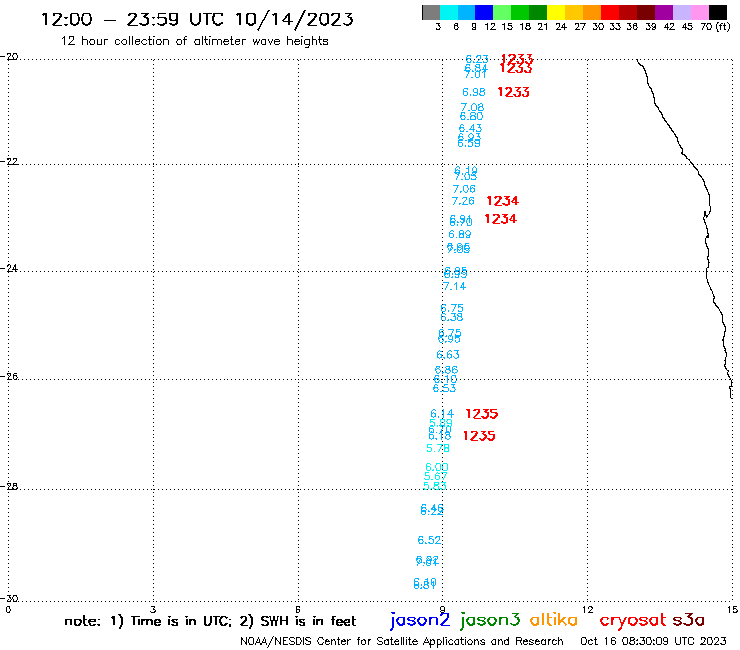Click the cyan 5.67 wave height value
The width and height of the screenshot is (740, 650).
pyautogui.click(x=436, y=476)
